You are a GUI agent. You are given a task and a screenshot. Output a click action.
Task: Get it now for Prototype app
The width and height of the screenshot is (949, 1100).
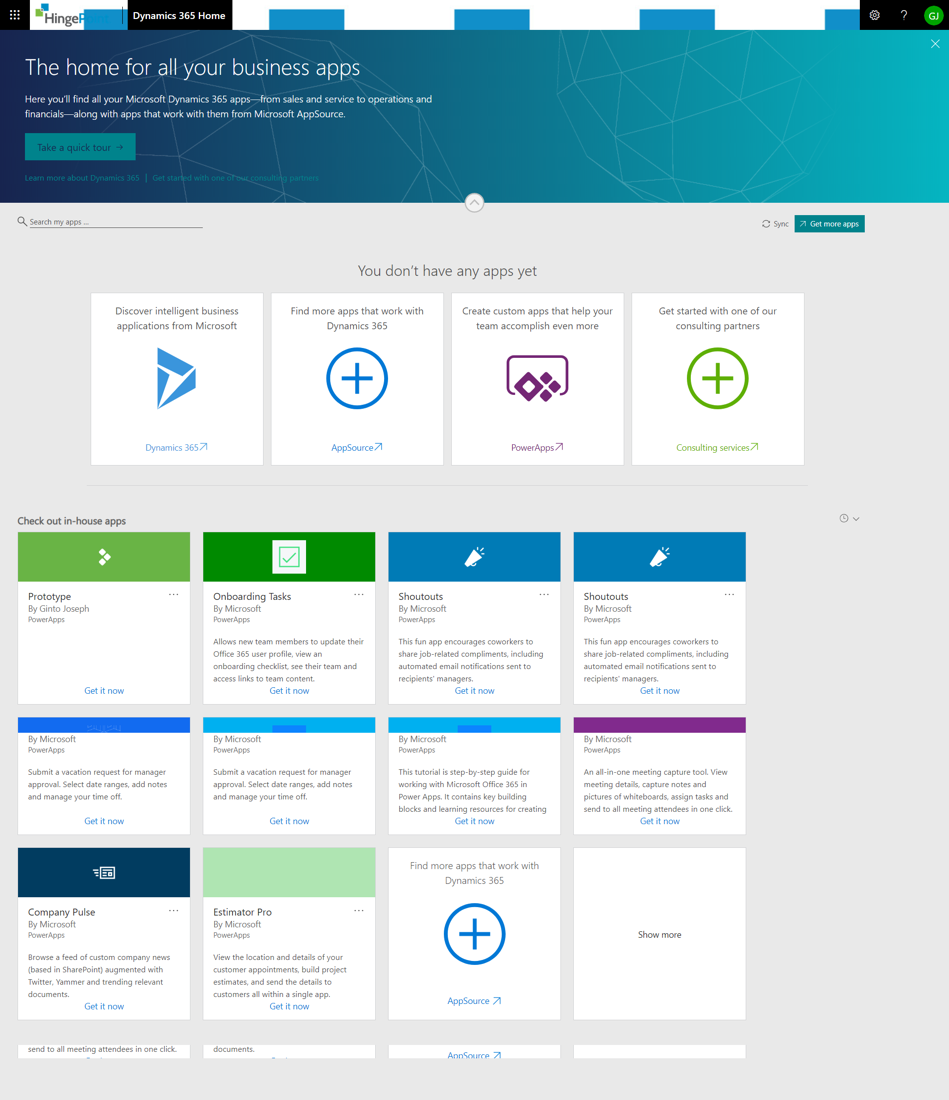104,691
